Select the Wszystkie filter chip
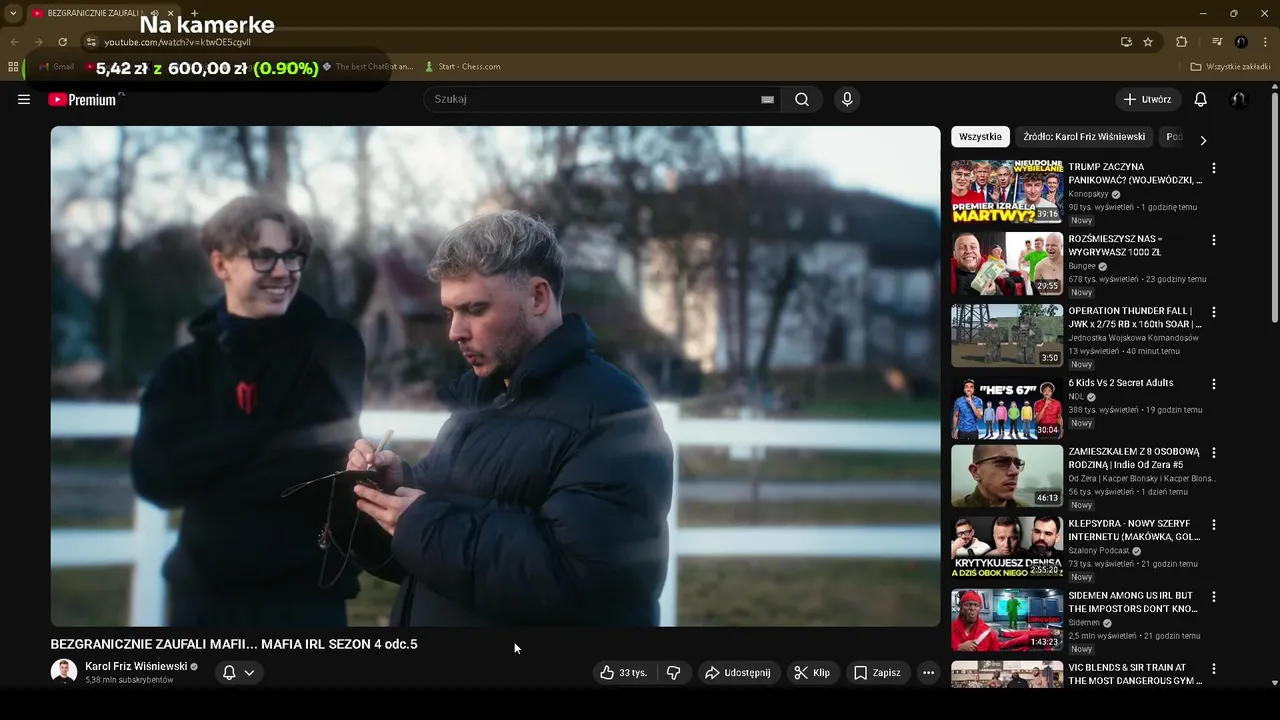This screenshot has height=720, width=1280. click(980, 137)
